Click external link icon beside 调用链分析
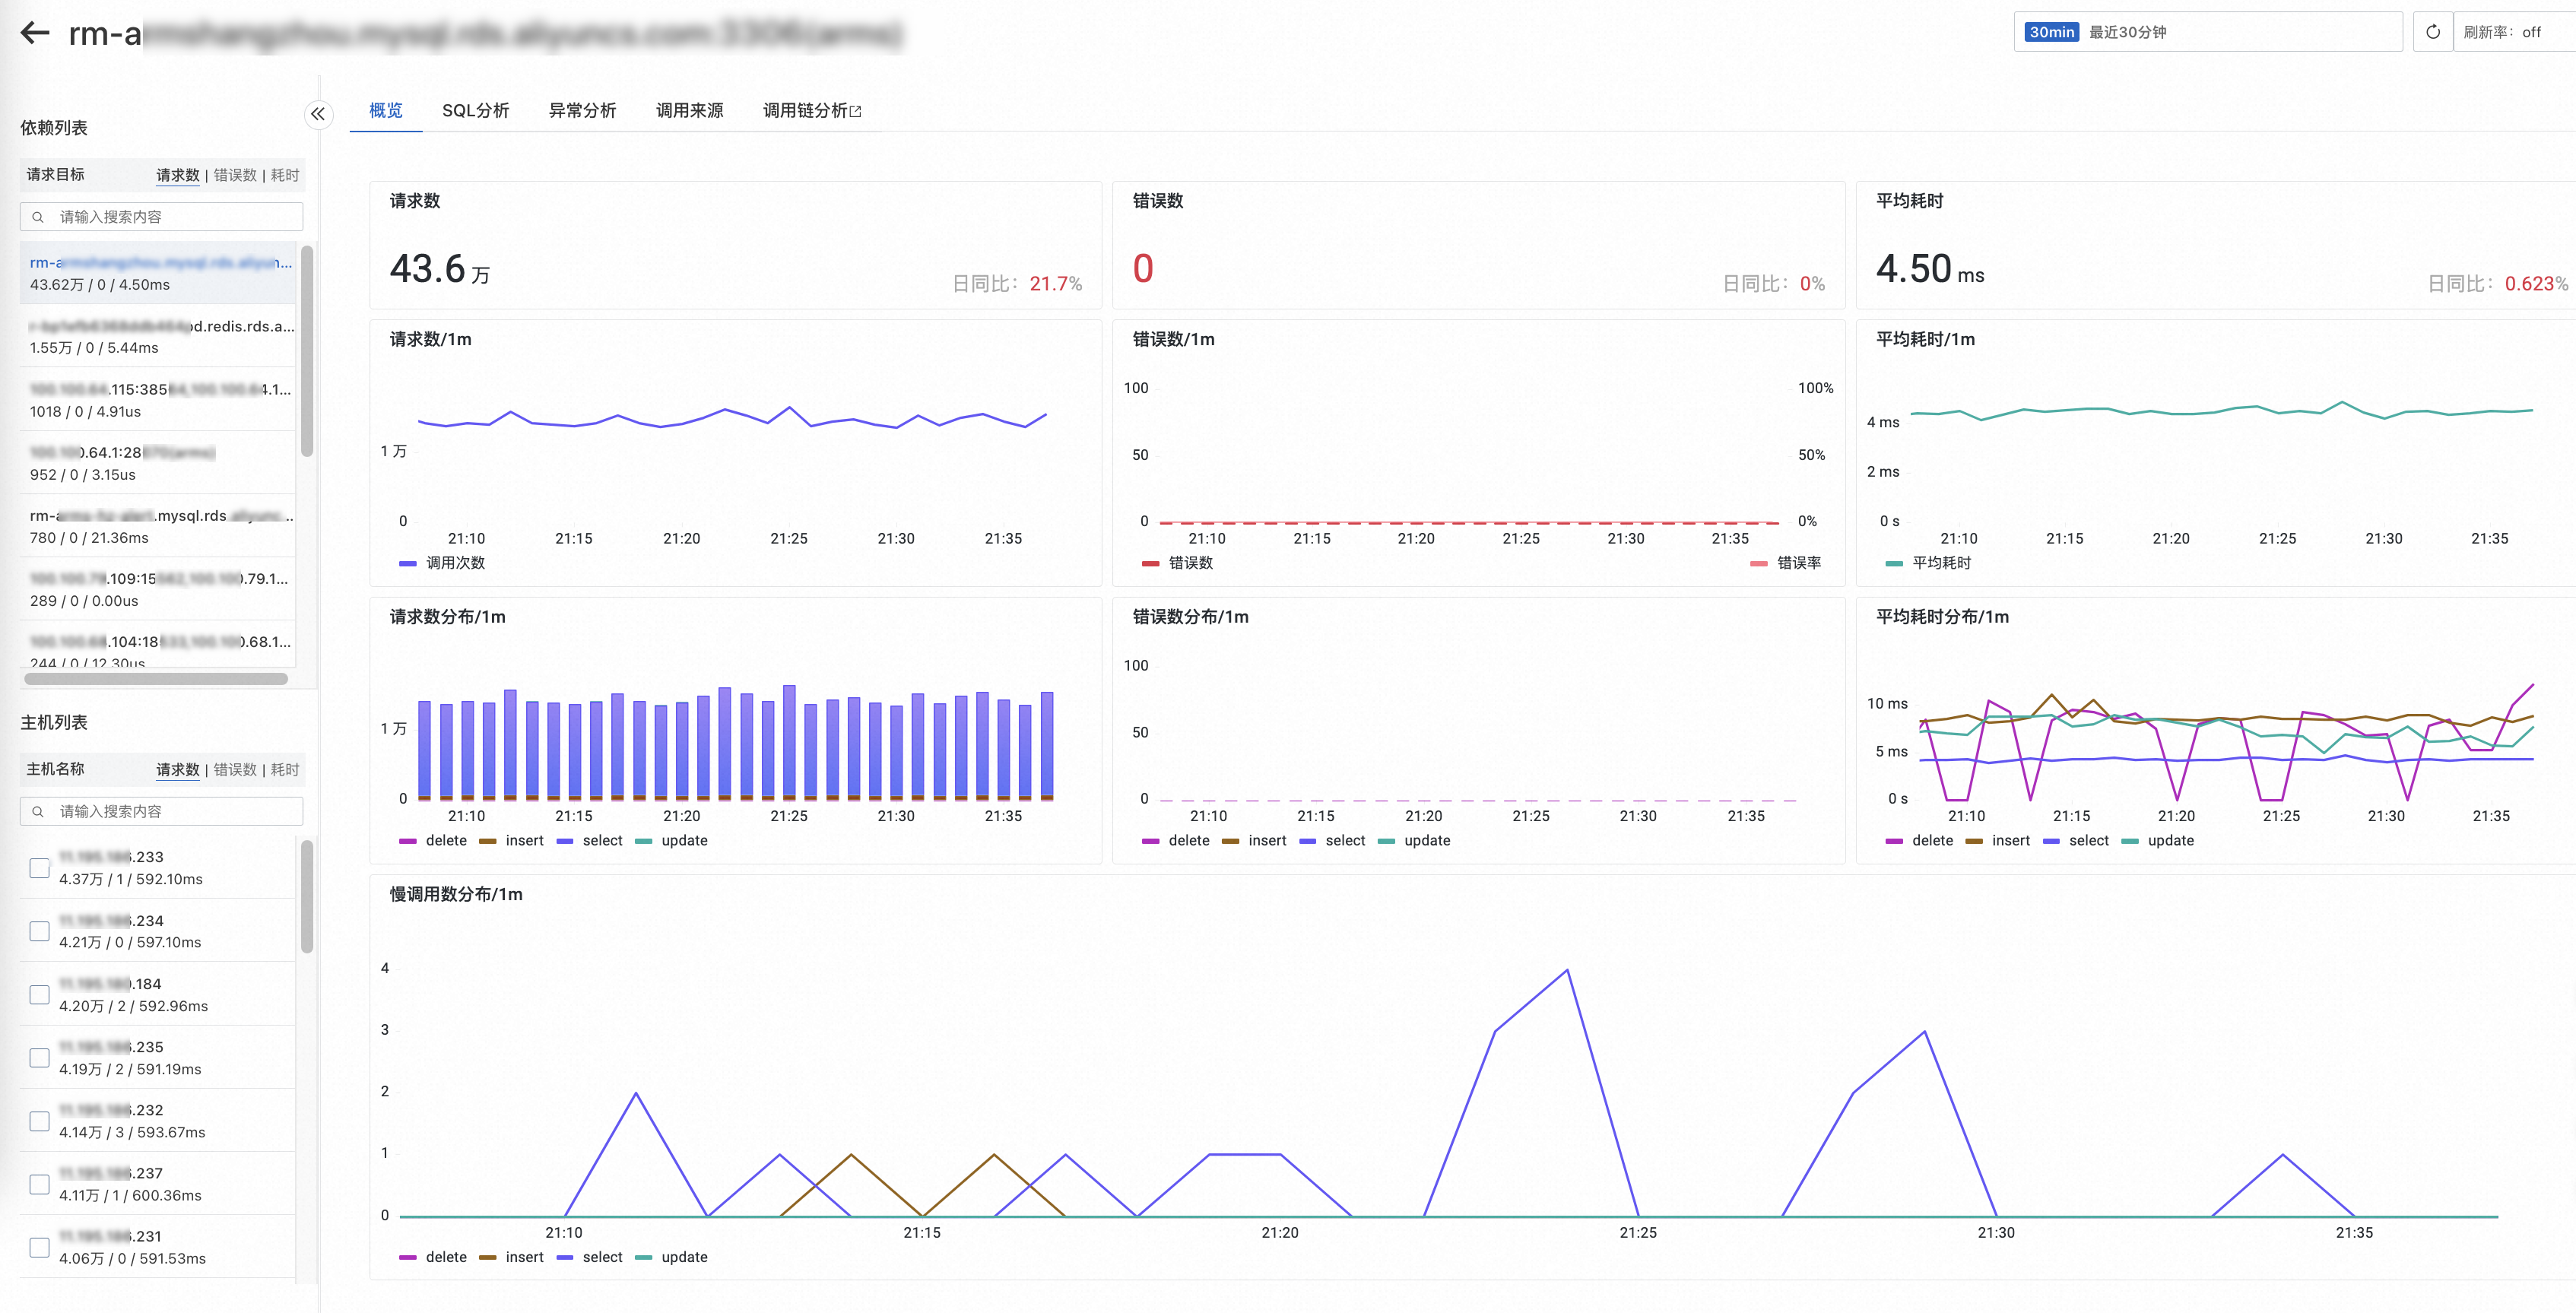Screen dimensions: 2576x1313 856,111
